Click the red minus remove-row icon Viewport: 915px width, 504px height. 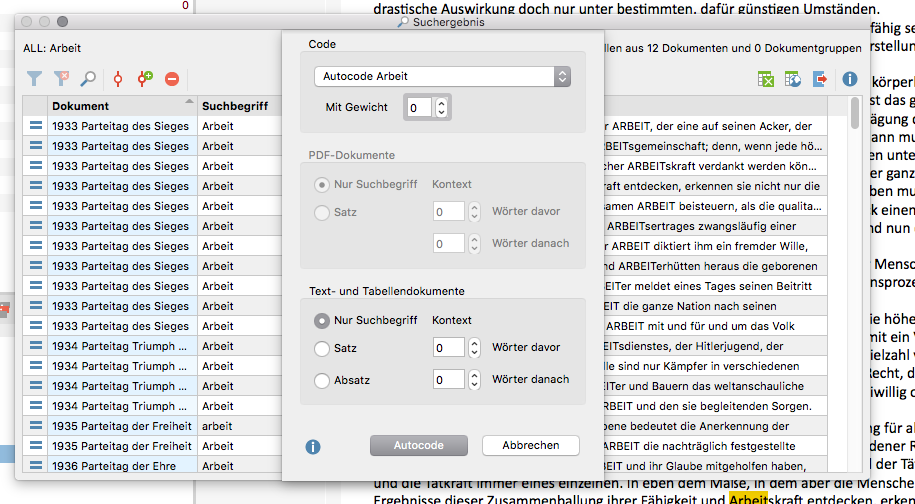coord(172,79)
